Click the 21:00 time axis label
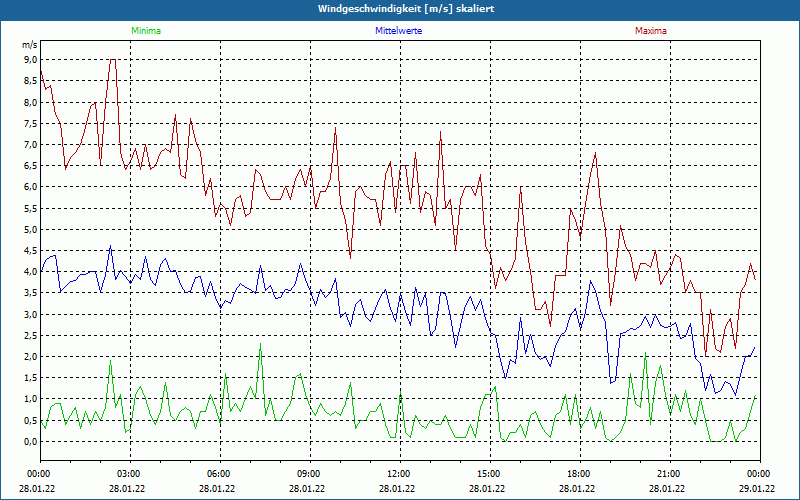Screen dimensions: 800x500 pyautogui.click(x=667, y=474)
